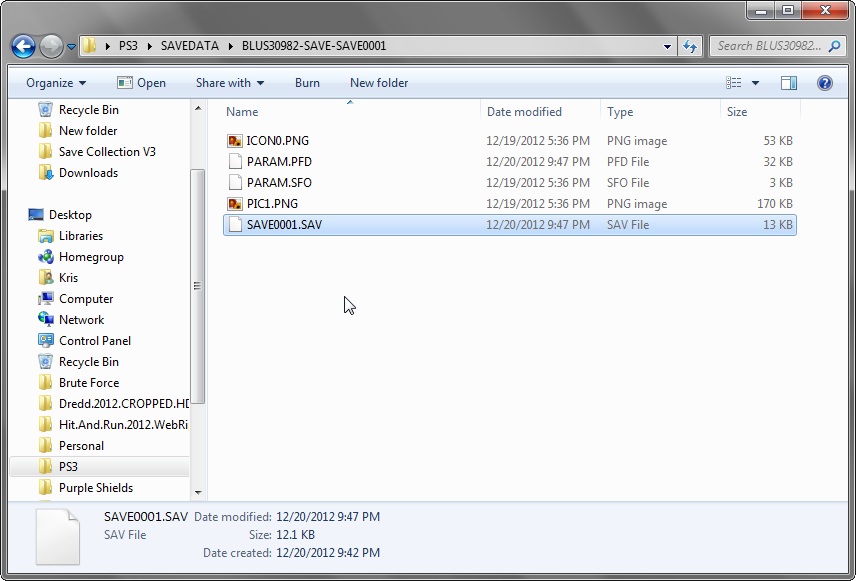The image size is (856, 581).
Task: Open New folder in the sidebar
Action: pos(88,131)
